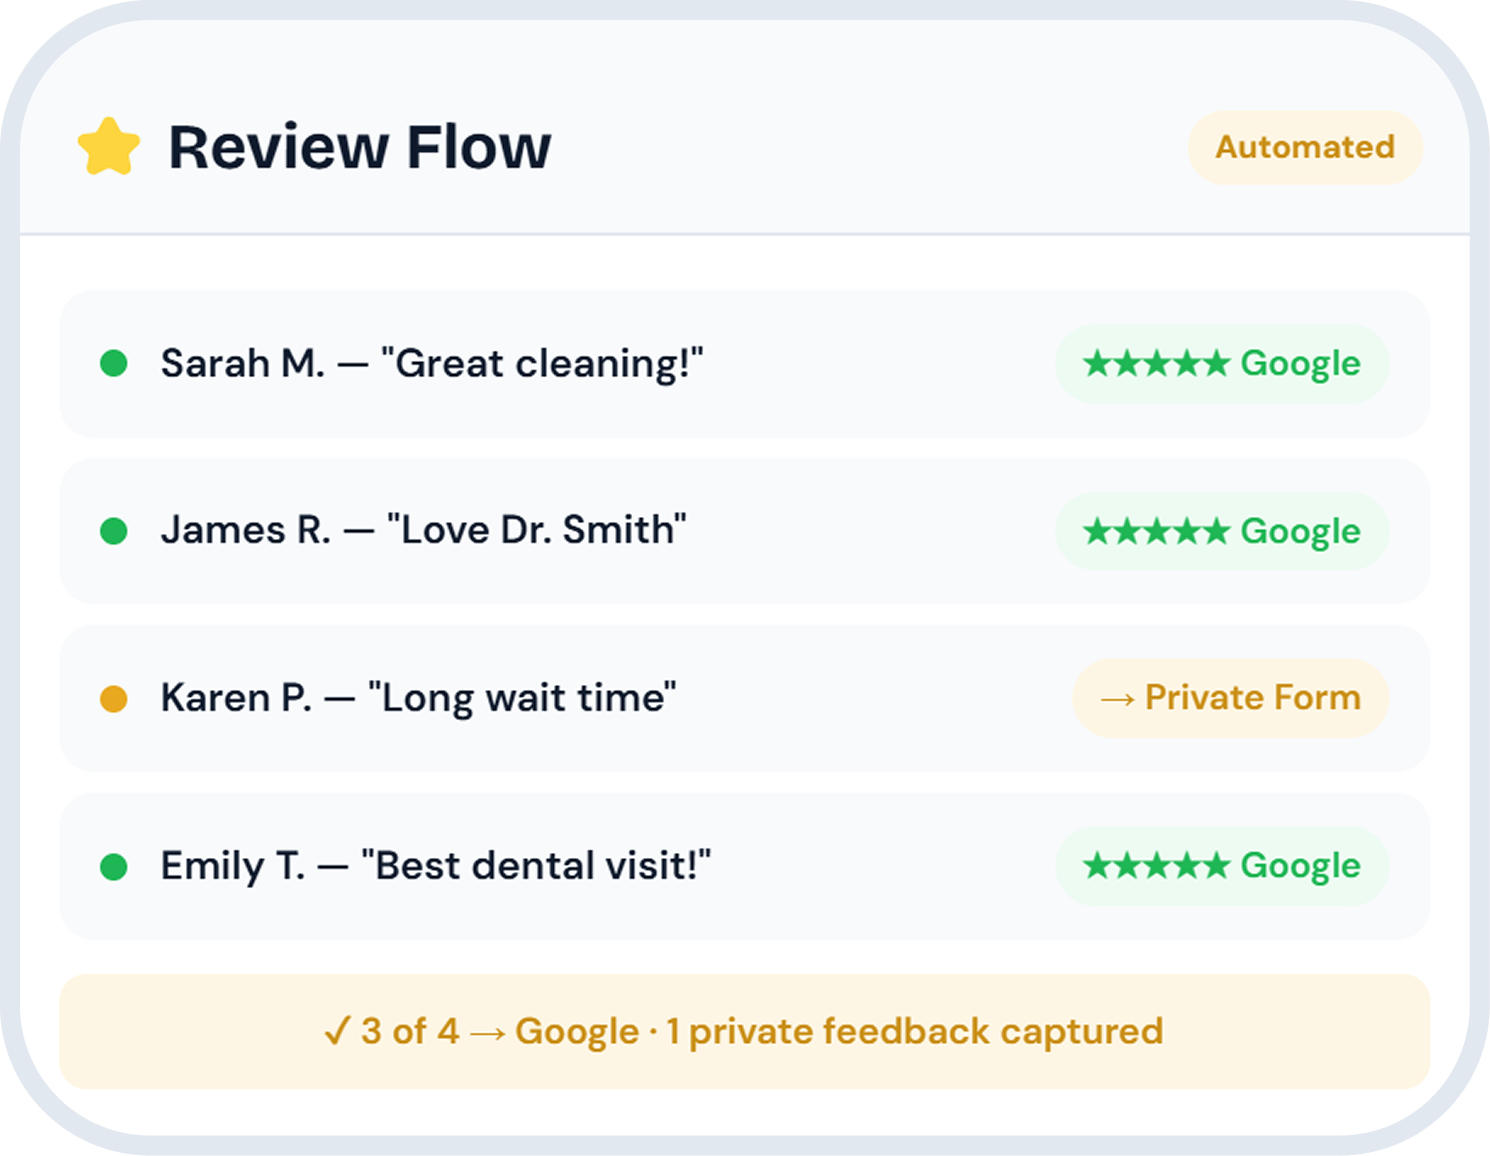Select the Sarah M. "Great cleaning!" review text
The height and width of the screenshot is (1156, 1490).
pos(432,364)
